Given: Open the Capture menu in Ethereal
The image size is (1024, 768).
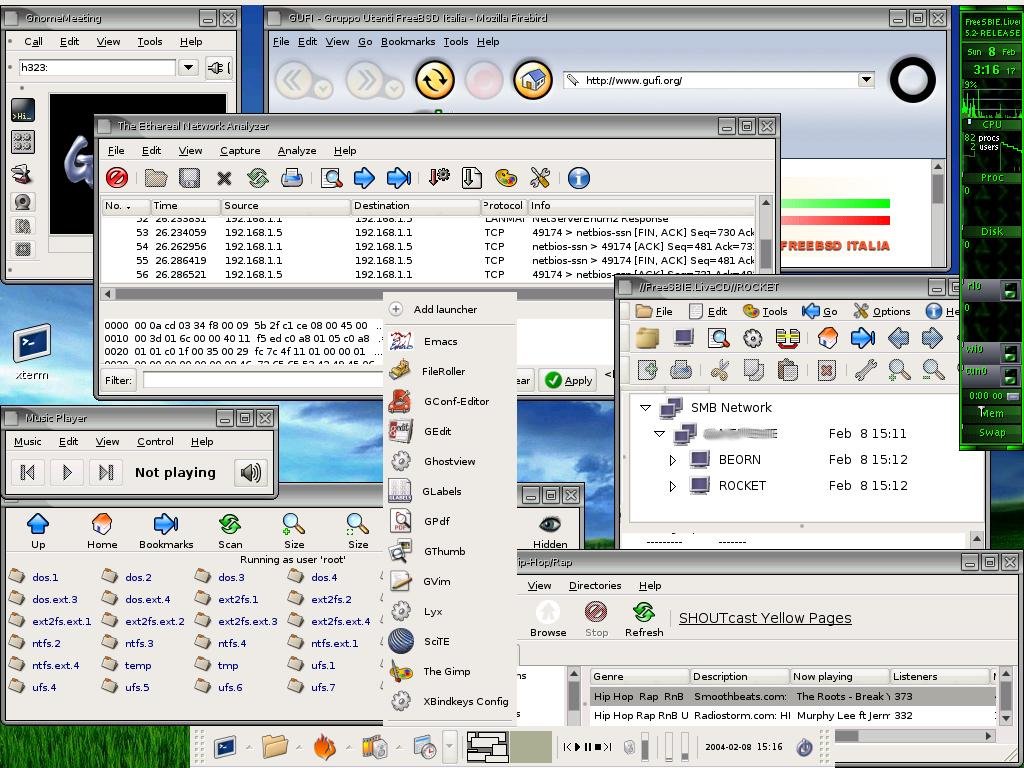Looking at the screenshot, I should click(240, 150).
